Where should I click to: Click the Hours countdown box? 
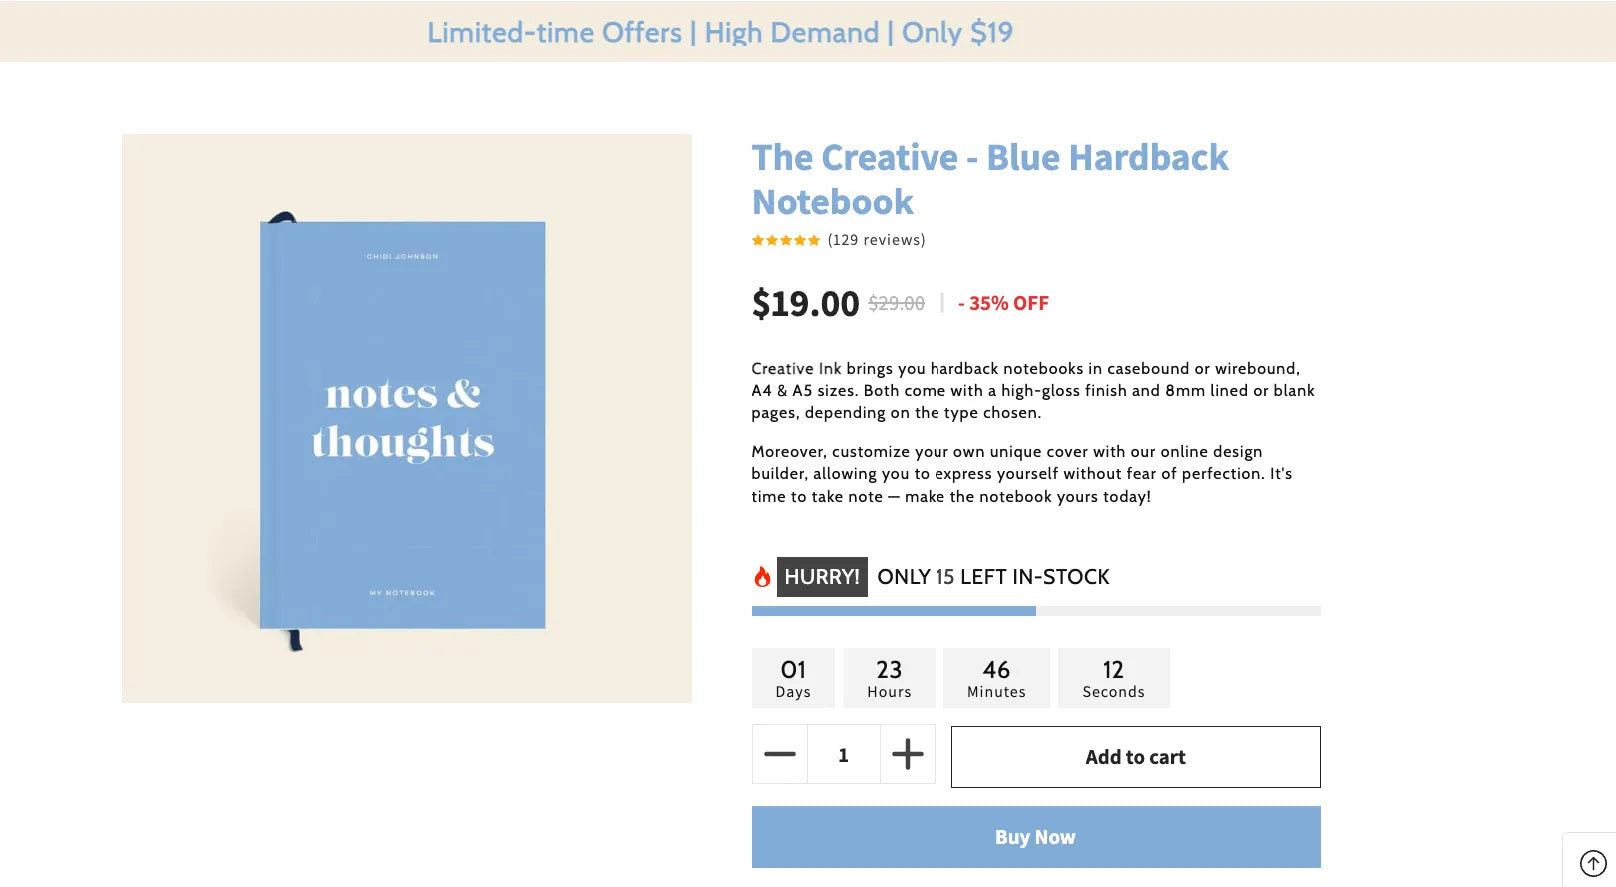[x=889, y=678]
